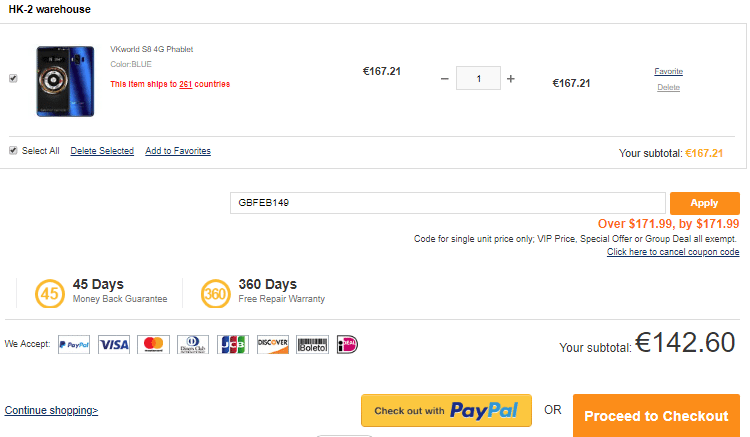This screenshot has width=750, height=437.
Task: Click the PayPal payment icon
Action: click(x=74, y=344)
